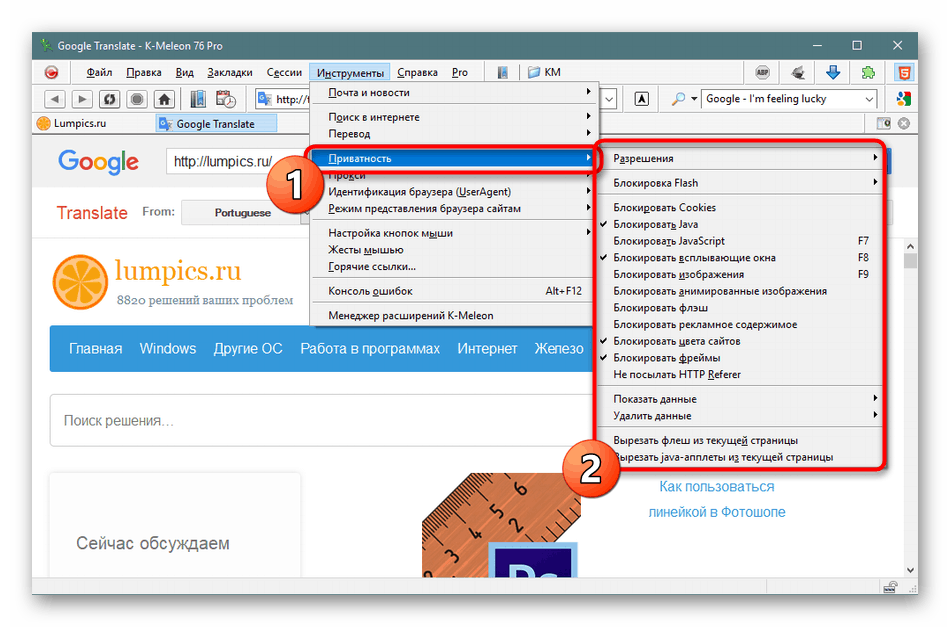
Task: Click the status bar network icon
Action: click(890, 586)
